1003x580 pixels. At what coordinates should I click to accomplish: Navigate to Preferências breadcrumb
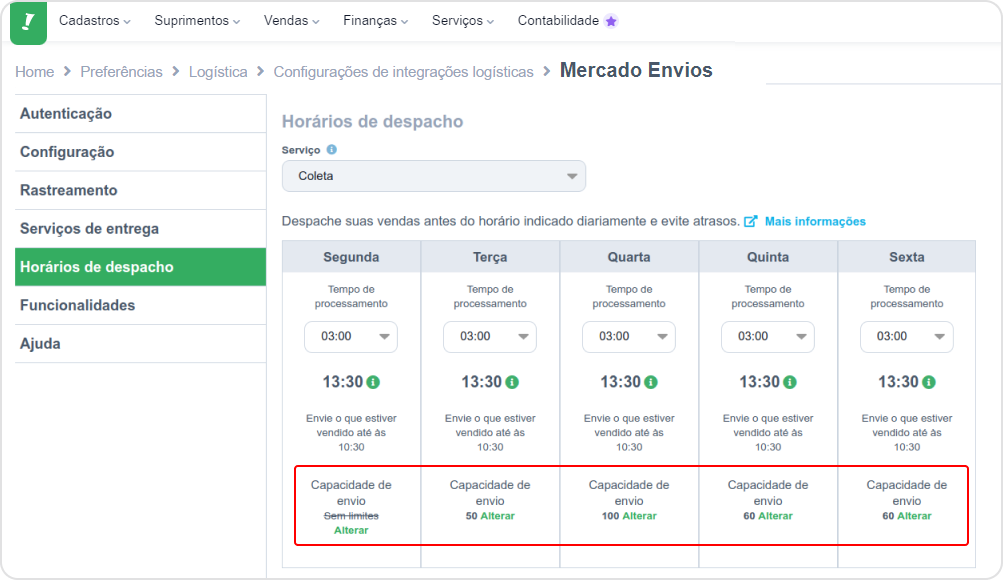coord(122,72)
